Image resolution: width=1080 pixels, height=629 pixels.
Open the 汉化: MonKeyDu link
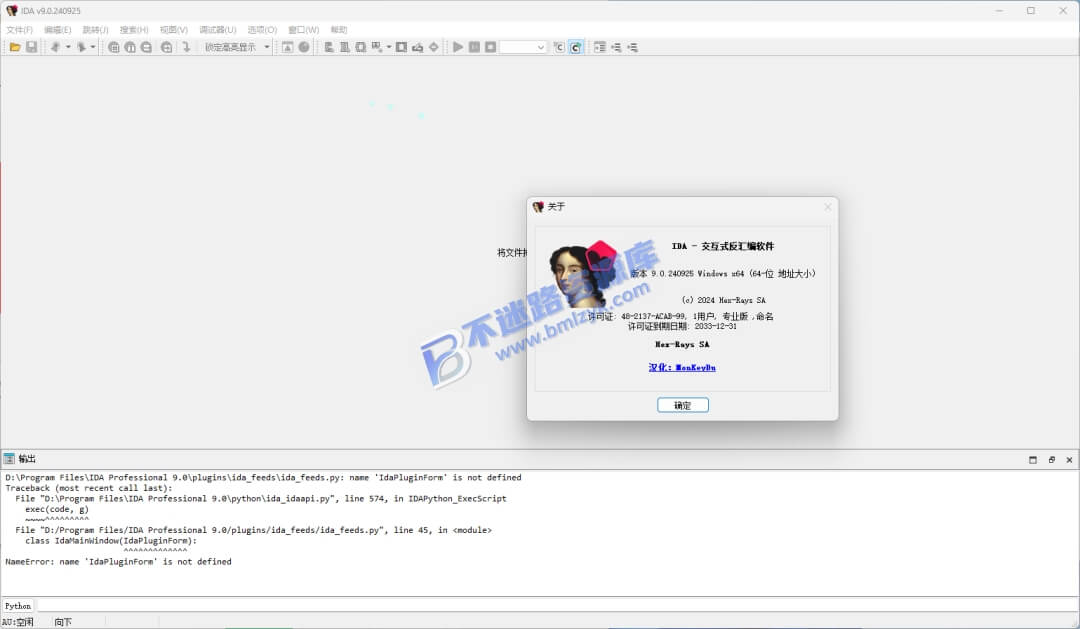[682, 367]
